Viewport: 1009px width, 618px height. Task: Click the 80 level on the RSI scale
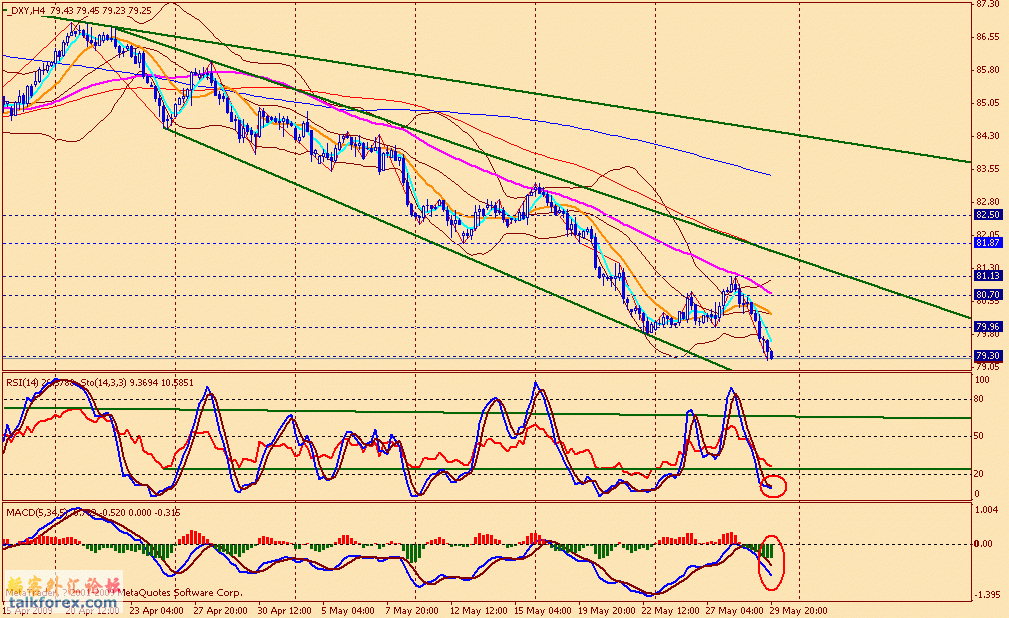coord(979,399)
